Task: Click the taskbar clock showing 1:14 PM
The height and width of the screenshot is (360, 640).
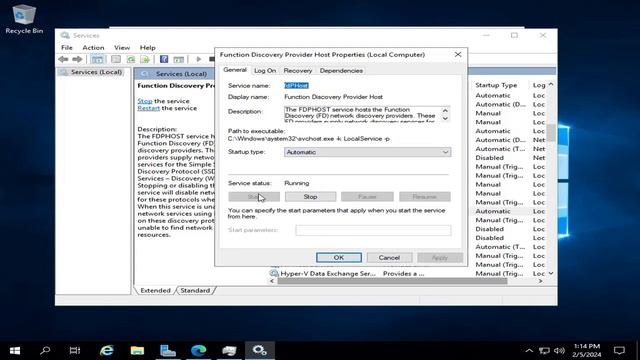Action: (x=587, y=350)
